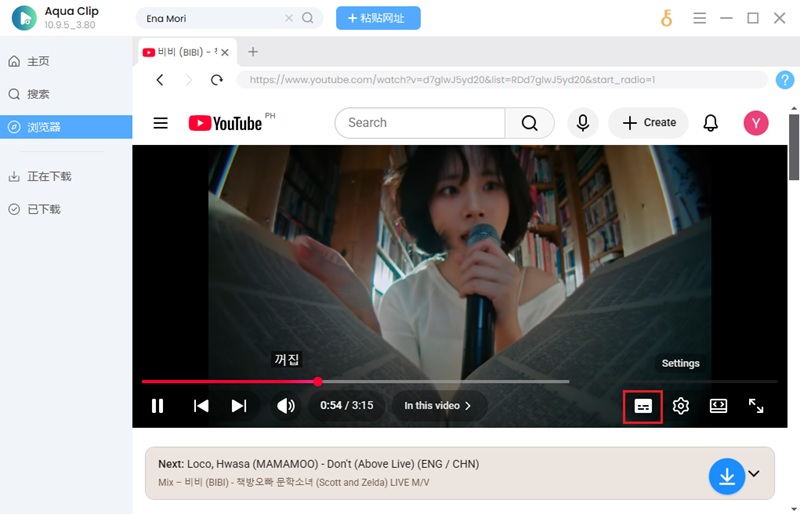Search with voice microphone button

coord(583,123)
